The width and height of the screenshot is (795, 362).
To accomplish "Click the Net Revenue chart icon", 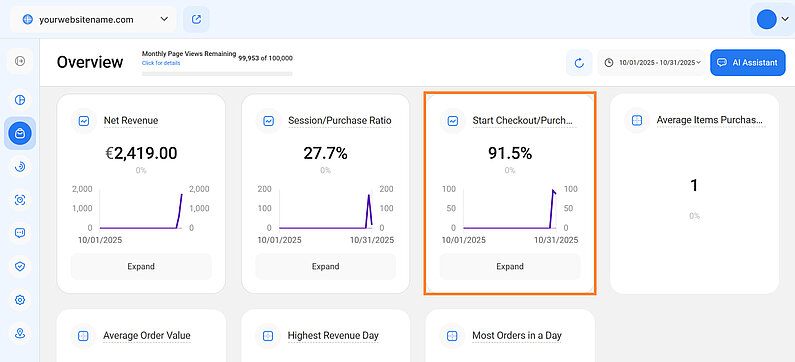I will click(x=84, y=121).
